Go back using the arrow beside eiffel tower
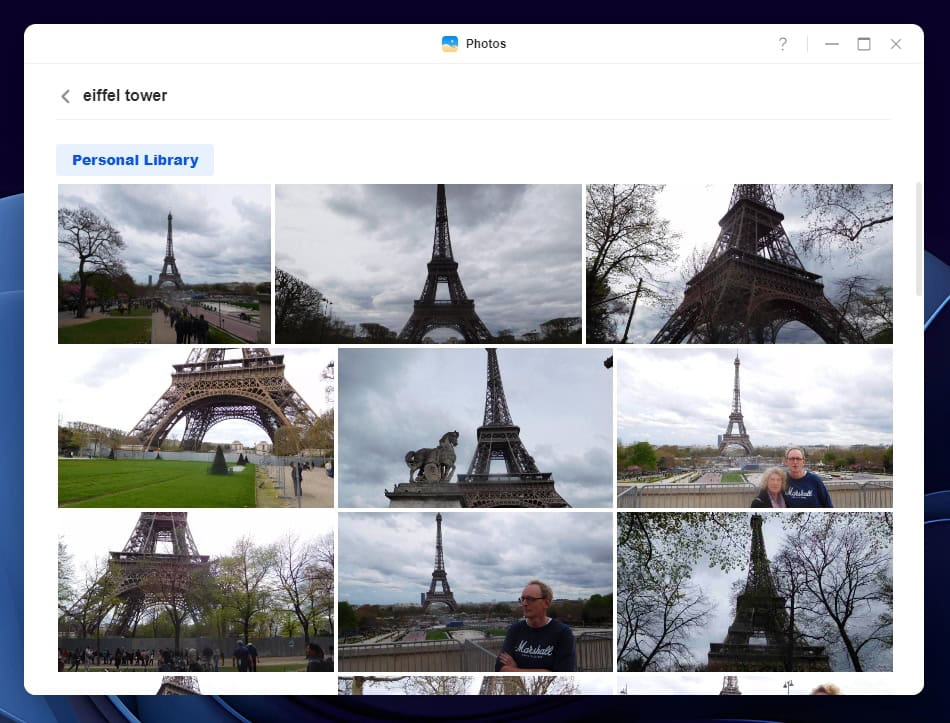The image size is (950, 723). [65, 96]
